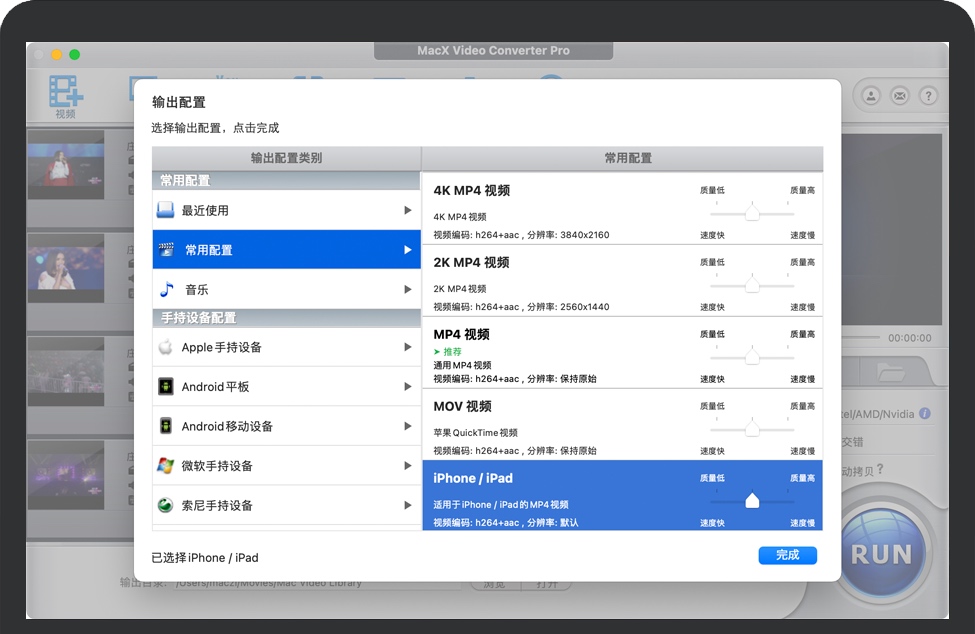Choose the 4K MP4 视频 profile

(x=560, y=211)
